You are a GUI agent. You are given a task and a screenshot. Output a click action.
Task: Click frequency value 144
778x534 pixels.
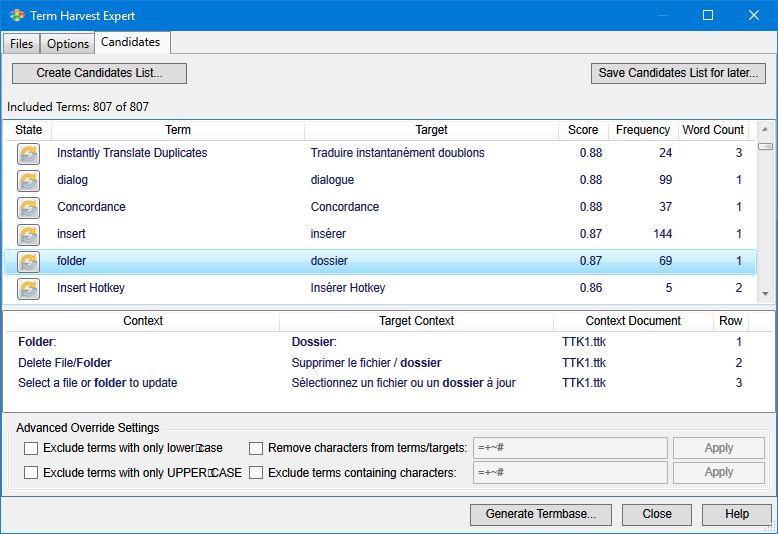tap(663, 234)
